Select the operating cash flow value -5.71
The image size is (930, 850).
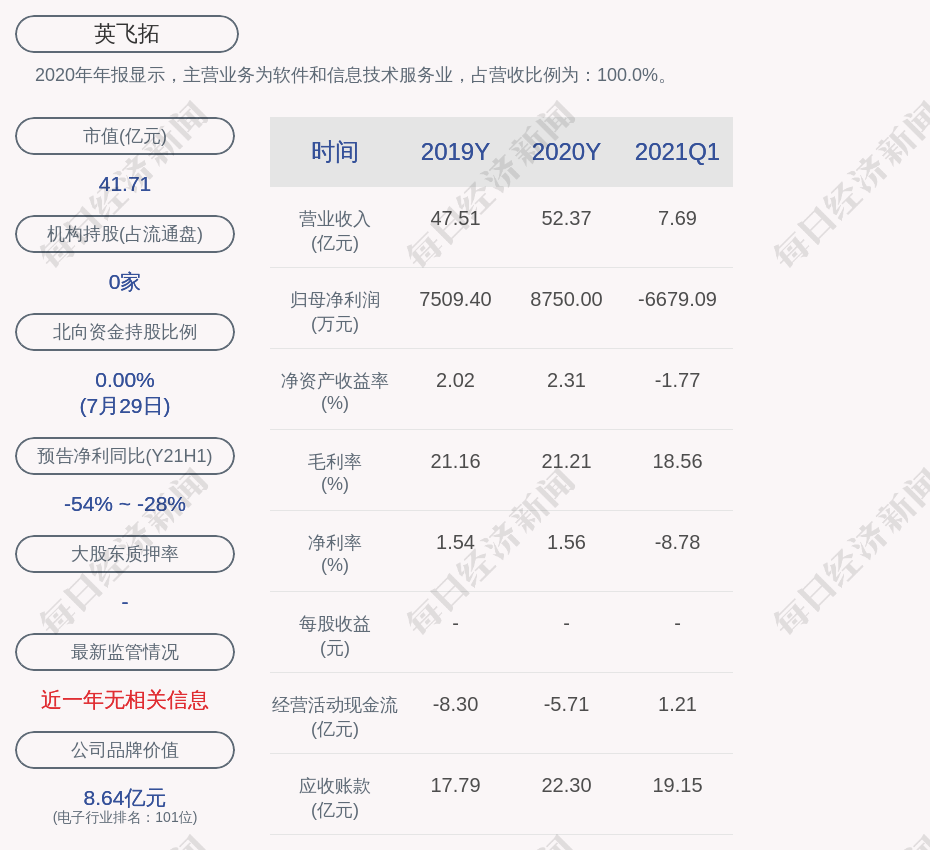click(566, 704)
